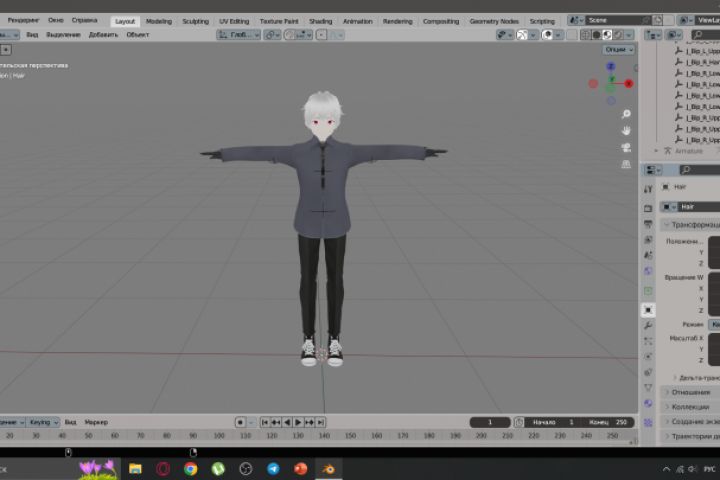Open the Выделение menu in the viewport

(63, 35)
